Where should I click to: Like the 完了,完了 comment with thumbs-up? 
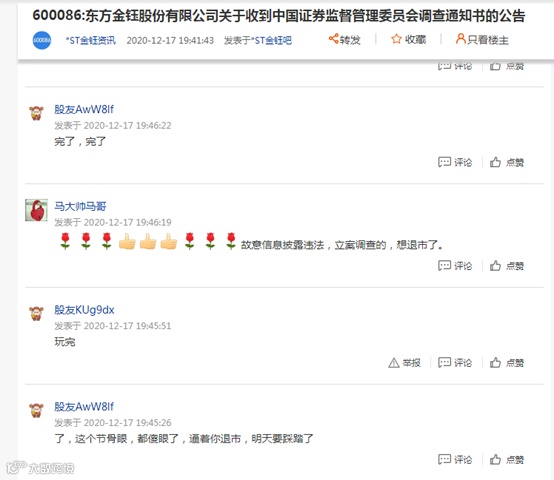click(495, 162)
